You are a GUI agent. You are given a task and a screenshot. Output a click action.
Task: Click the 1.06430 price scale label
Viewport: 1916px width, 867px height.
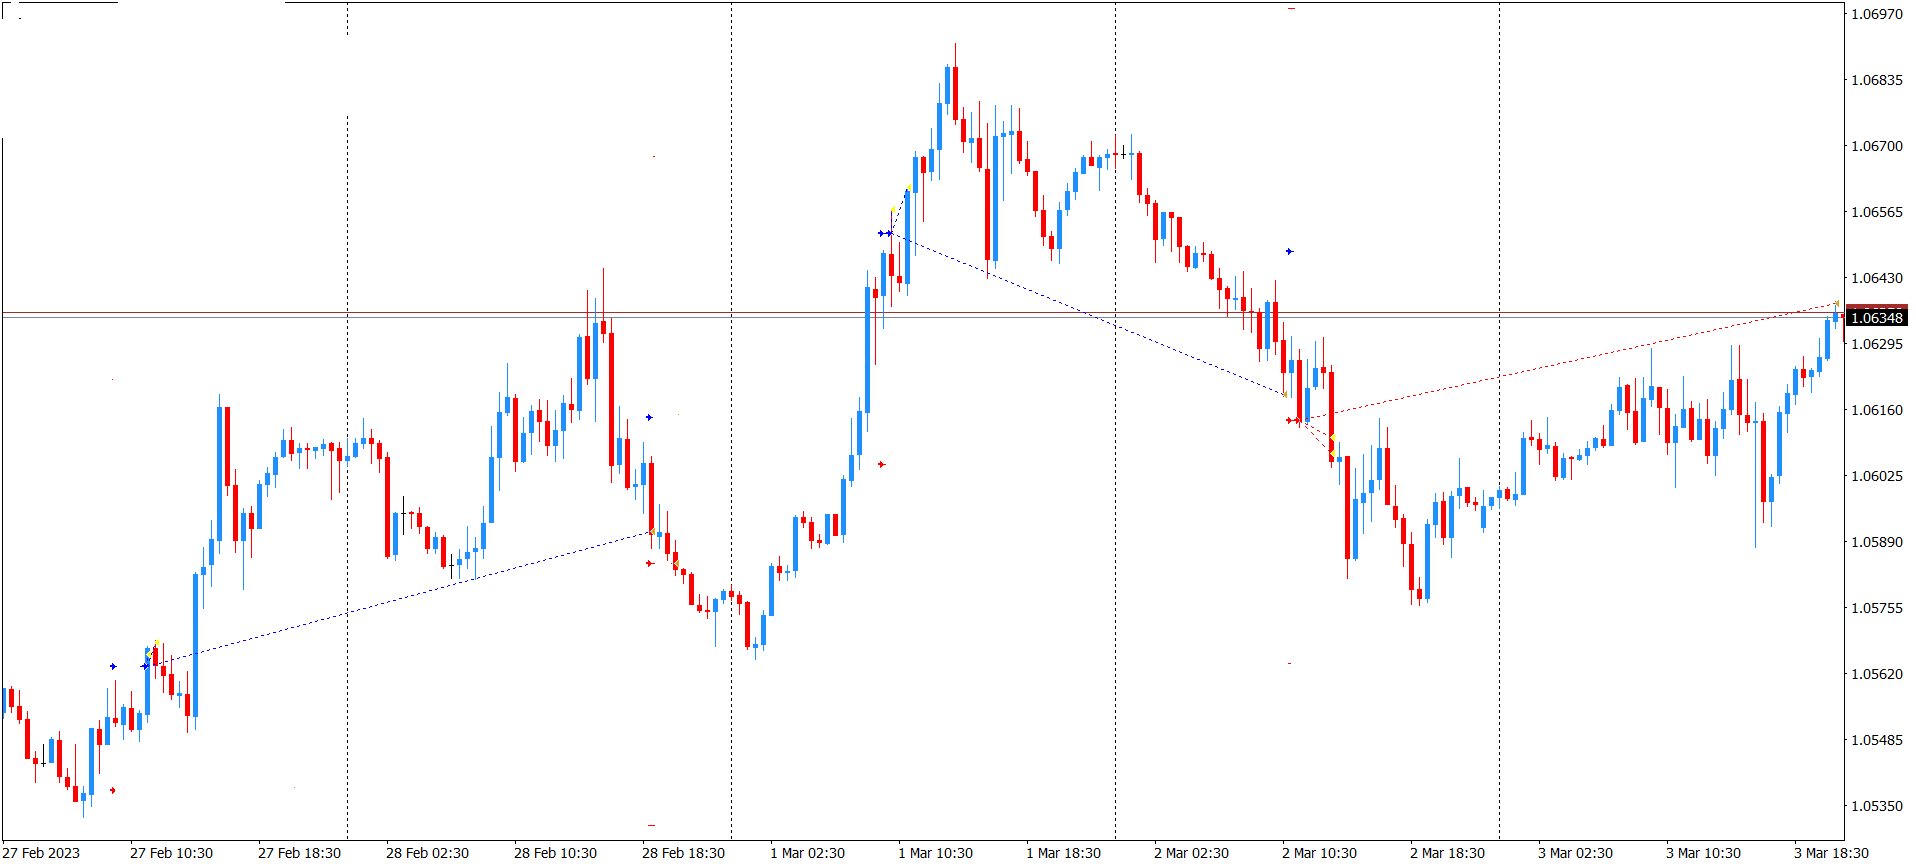point(1877,278)
